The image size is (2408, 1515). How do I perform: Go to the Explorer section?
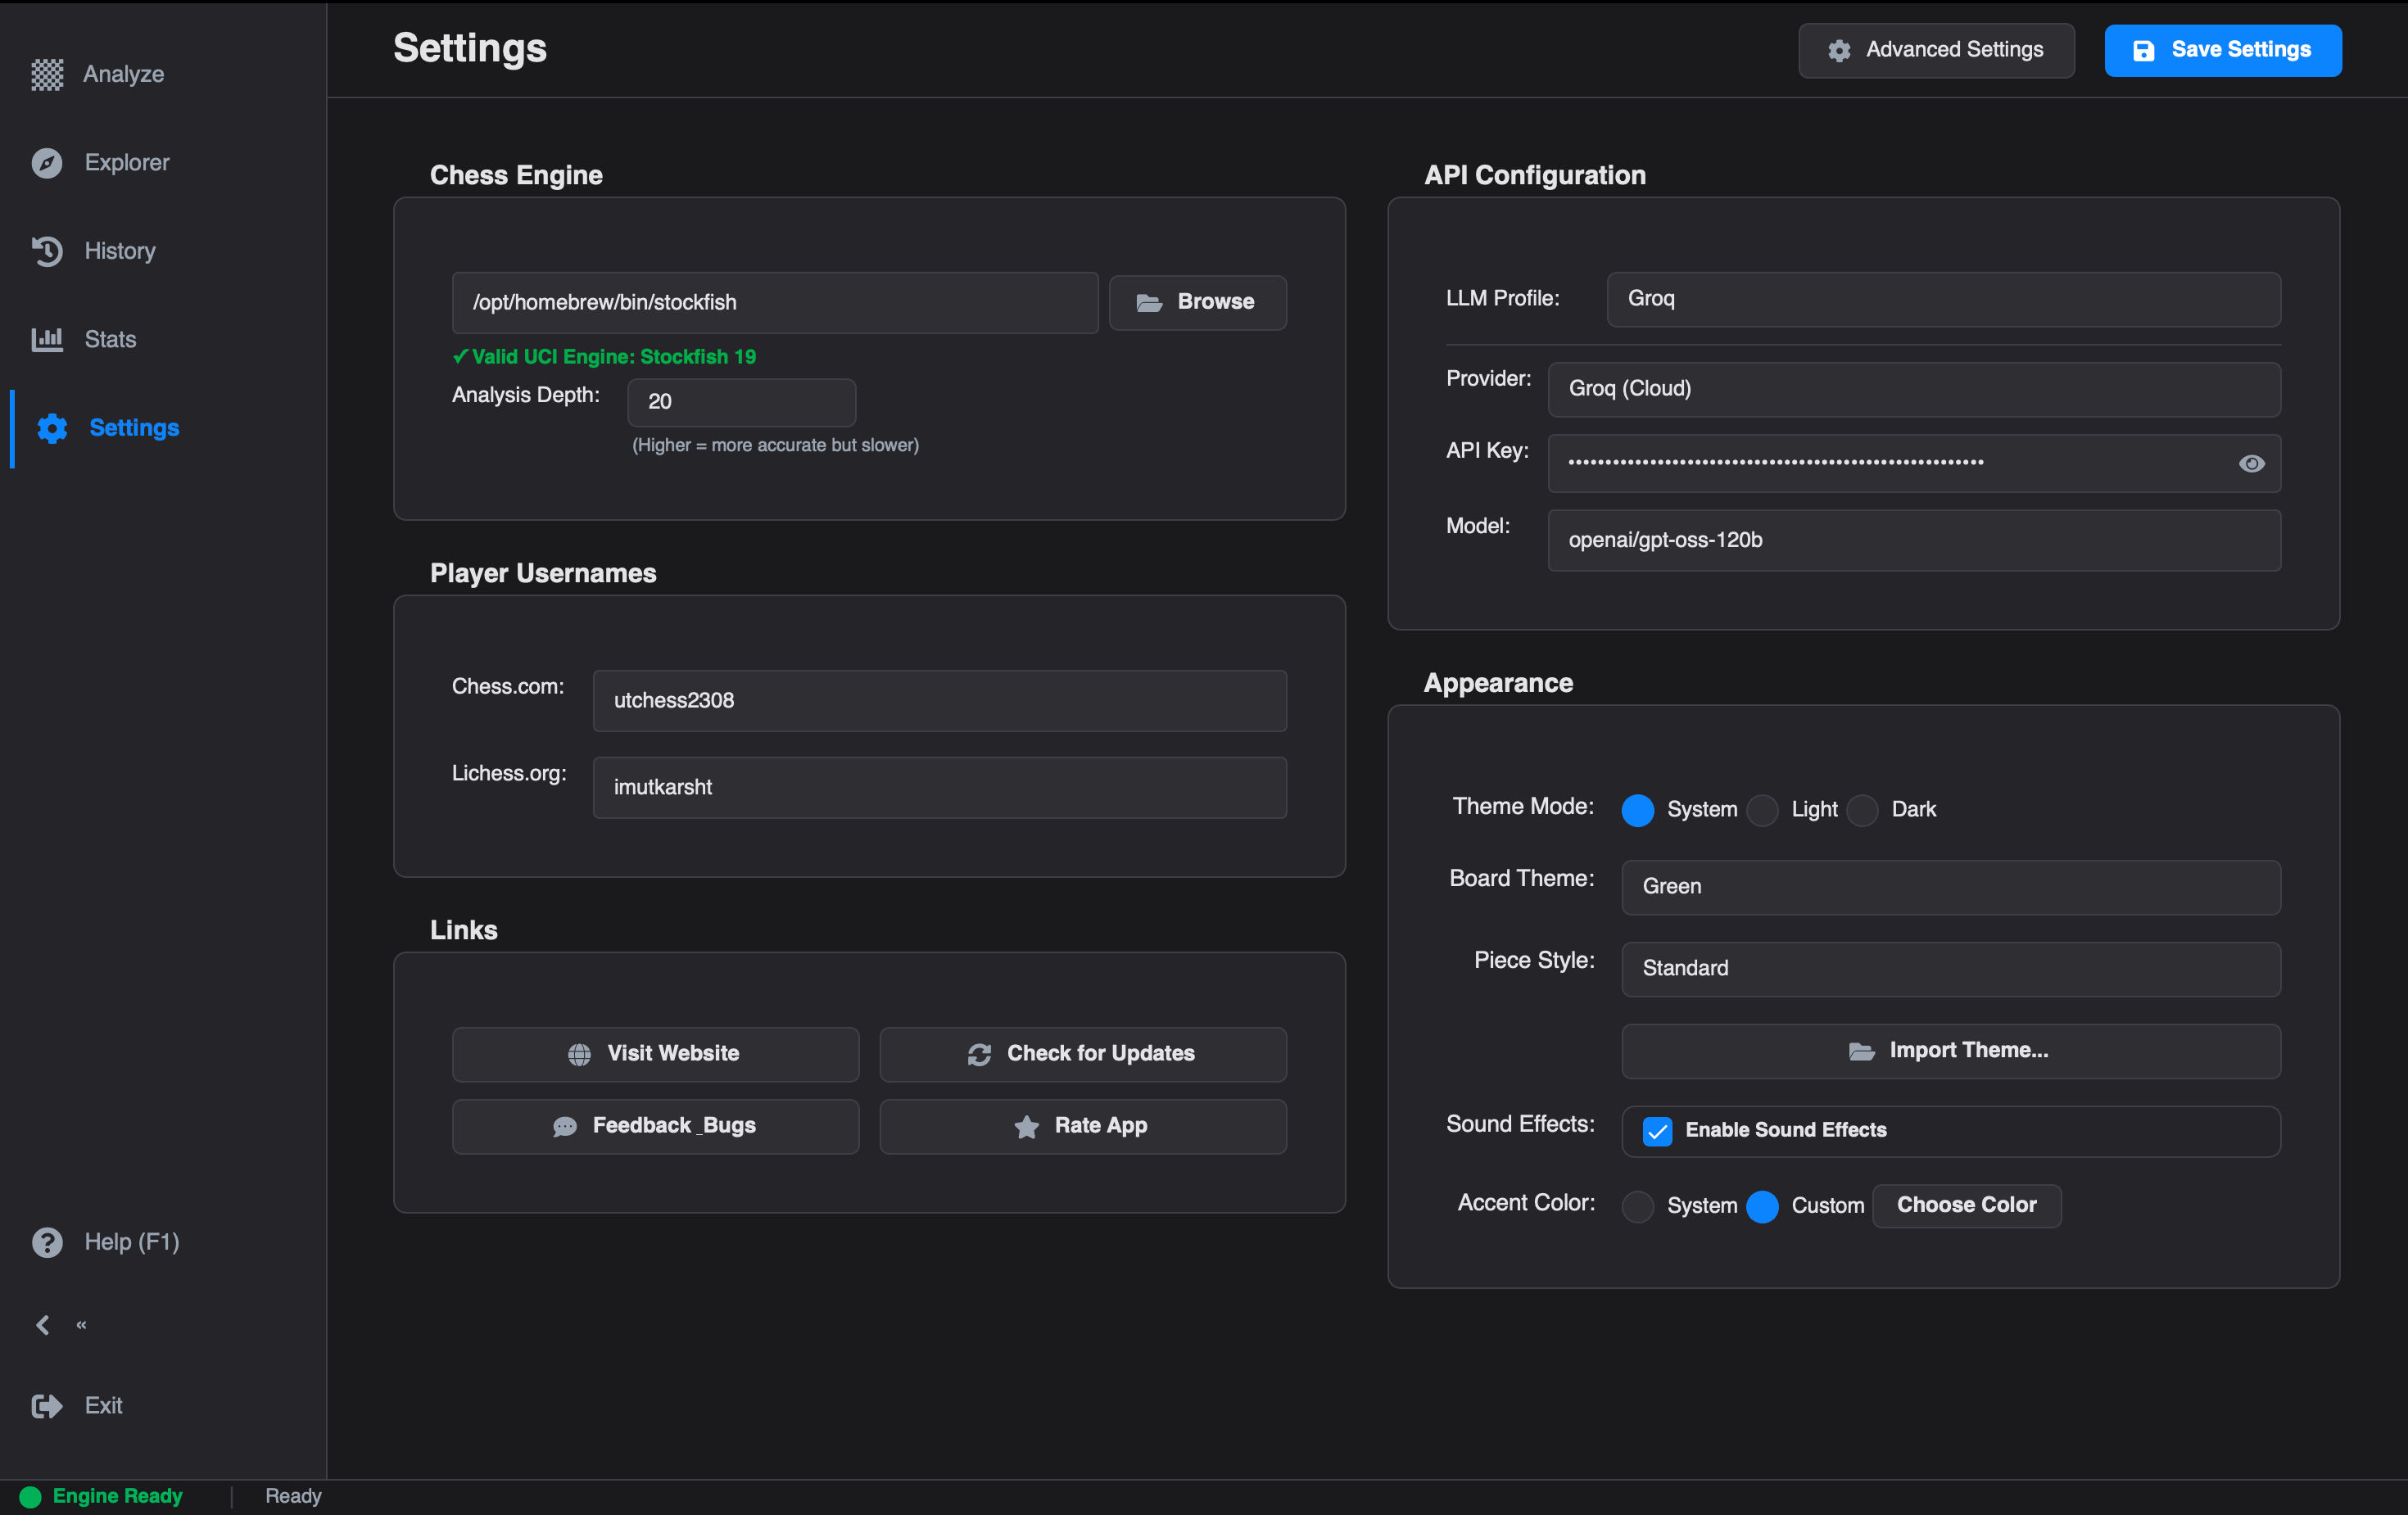126,162
